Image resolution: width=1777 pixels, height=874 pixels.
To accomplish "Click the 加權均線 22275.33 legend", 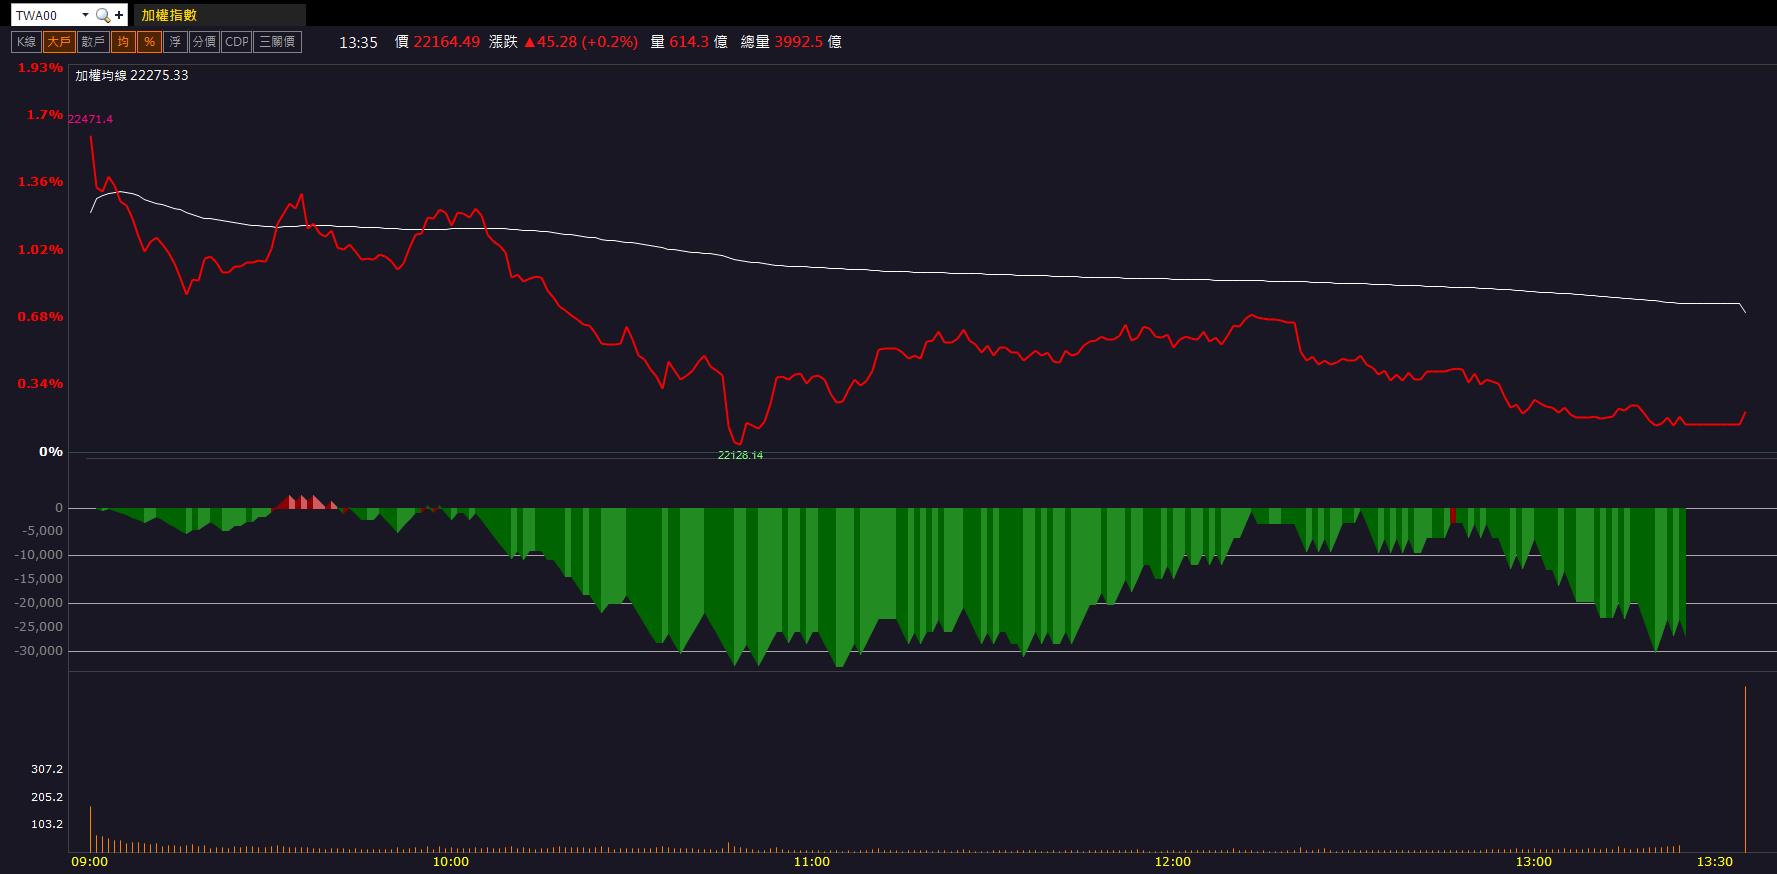I will 132,75.
